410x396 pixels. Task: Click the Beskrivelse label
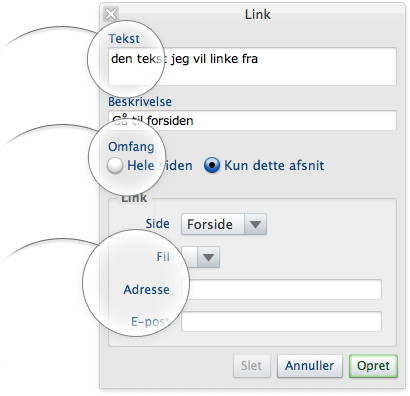click(x=140, y=102)
